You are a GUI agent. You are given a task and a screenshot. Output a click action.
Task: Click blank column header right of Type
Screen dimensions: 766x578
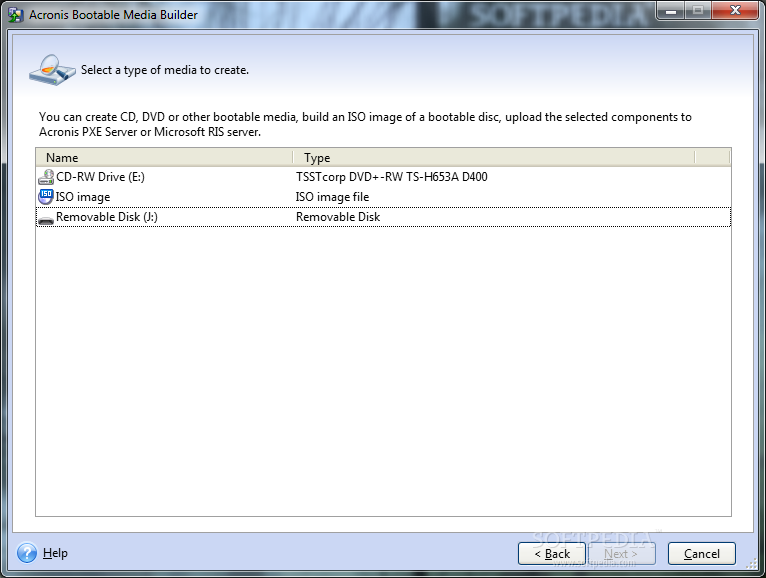point(712,157)
